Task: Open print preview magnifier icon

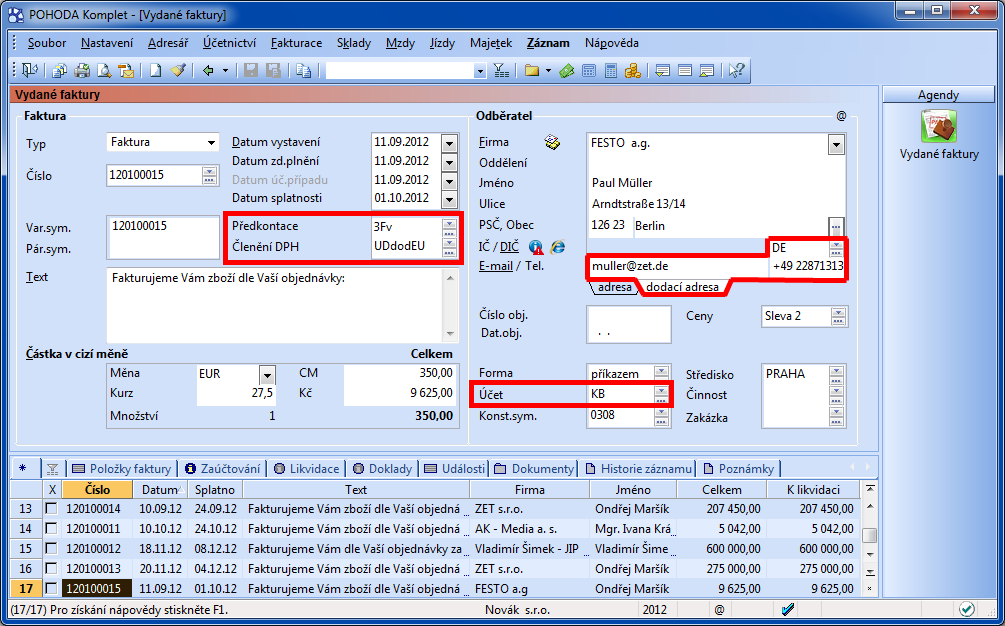Action: [104, 70]
